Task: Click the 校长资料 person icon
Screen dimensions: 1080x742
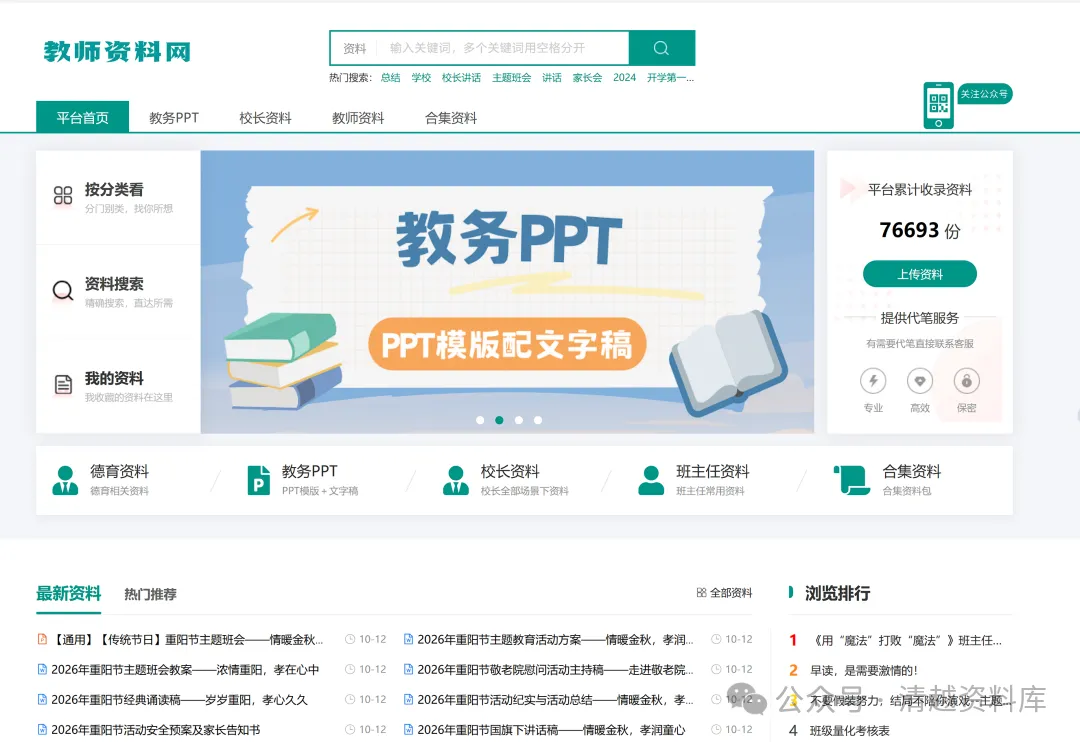Action: [455, 480]
